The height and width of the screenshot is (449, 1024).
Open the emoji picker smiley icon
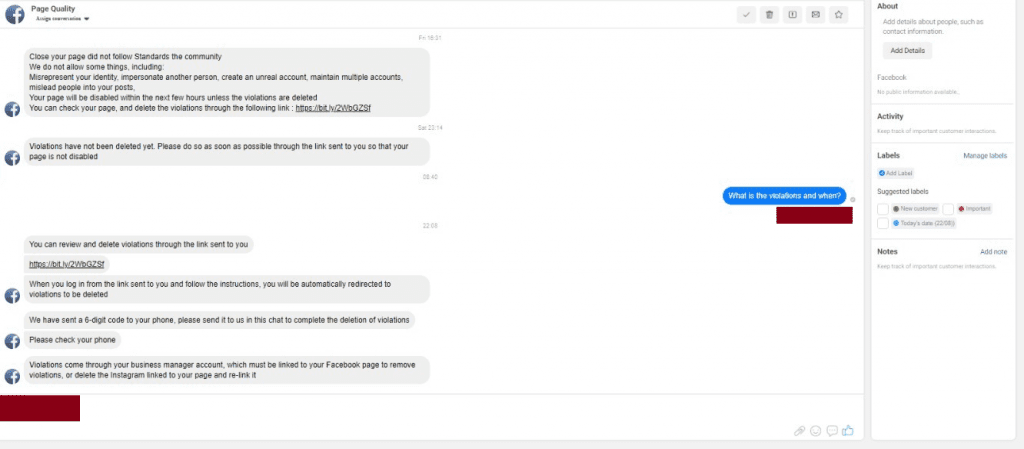[x=815, y=431]
